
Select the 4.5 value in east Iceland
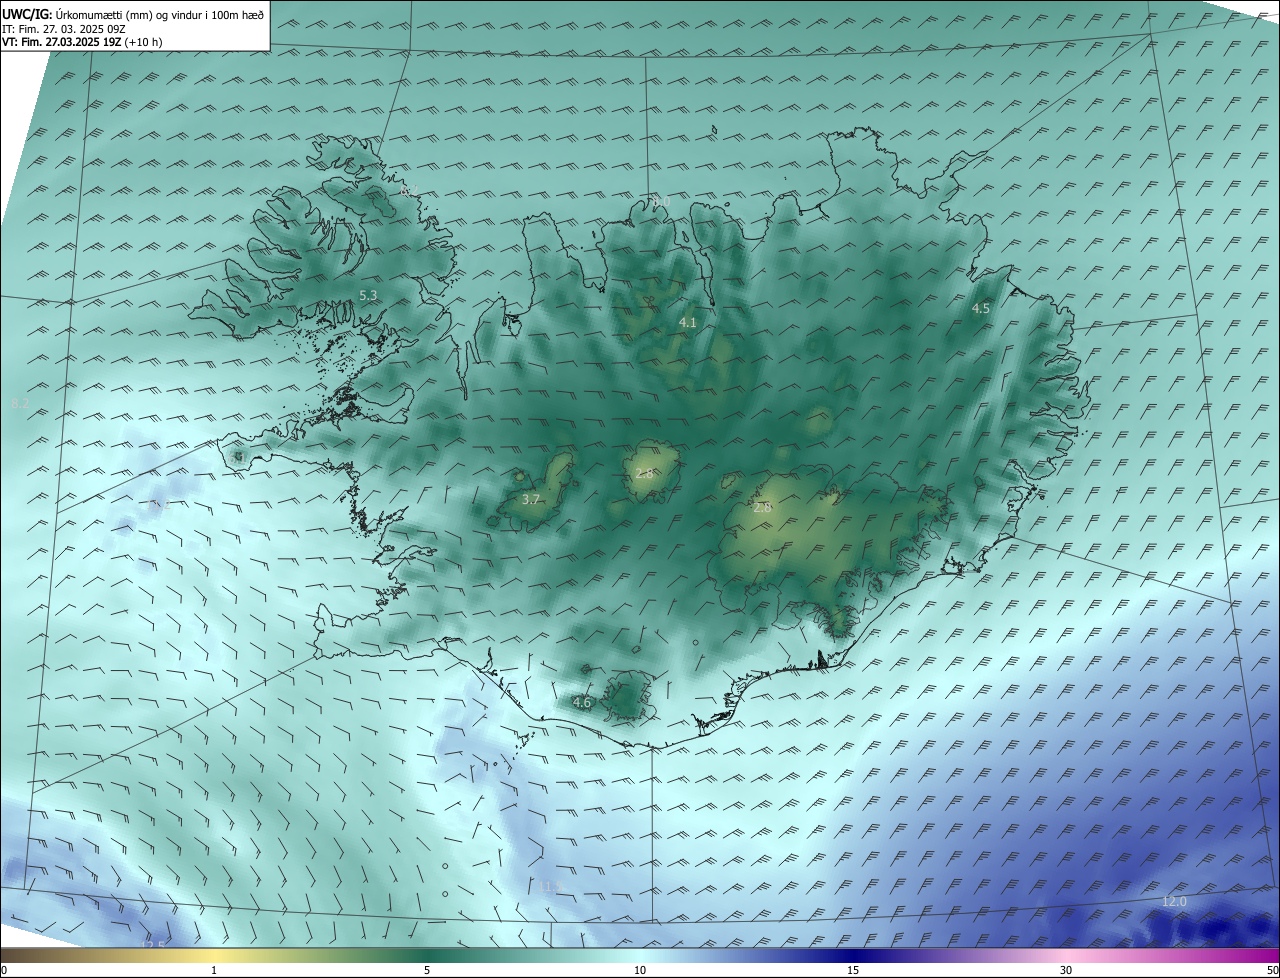pyautogui.click(x=981, y=309)
